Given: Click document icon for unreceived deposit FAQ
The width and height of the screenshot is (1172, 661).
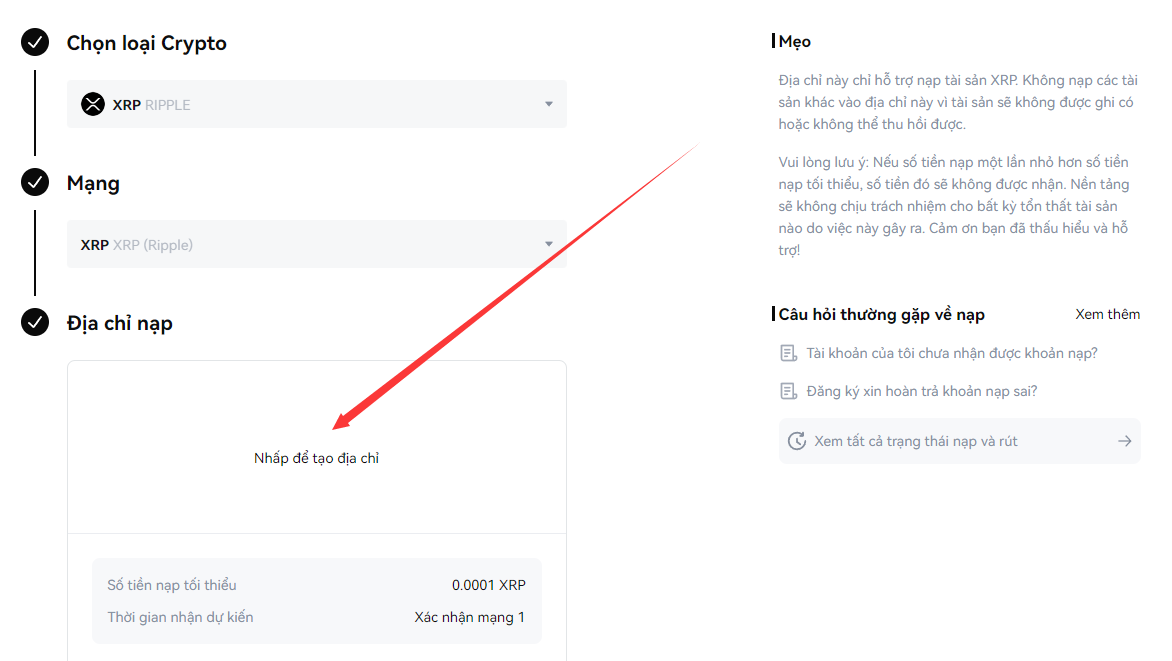Looking at the screenshot, I should click(789, 353).
